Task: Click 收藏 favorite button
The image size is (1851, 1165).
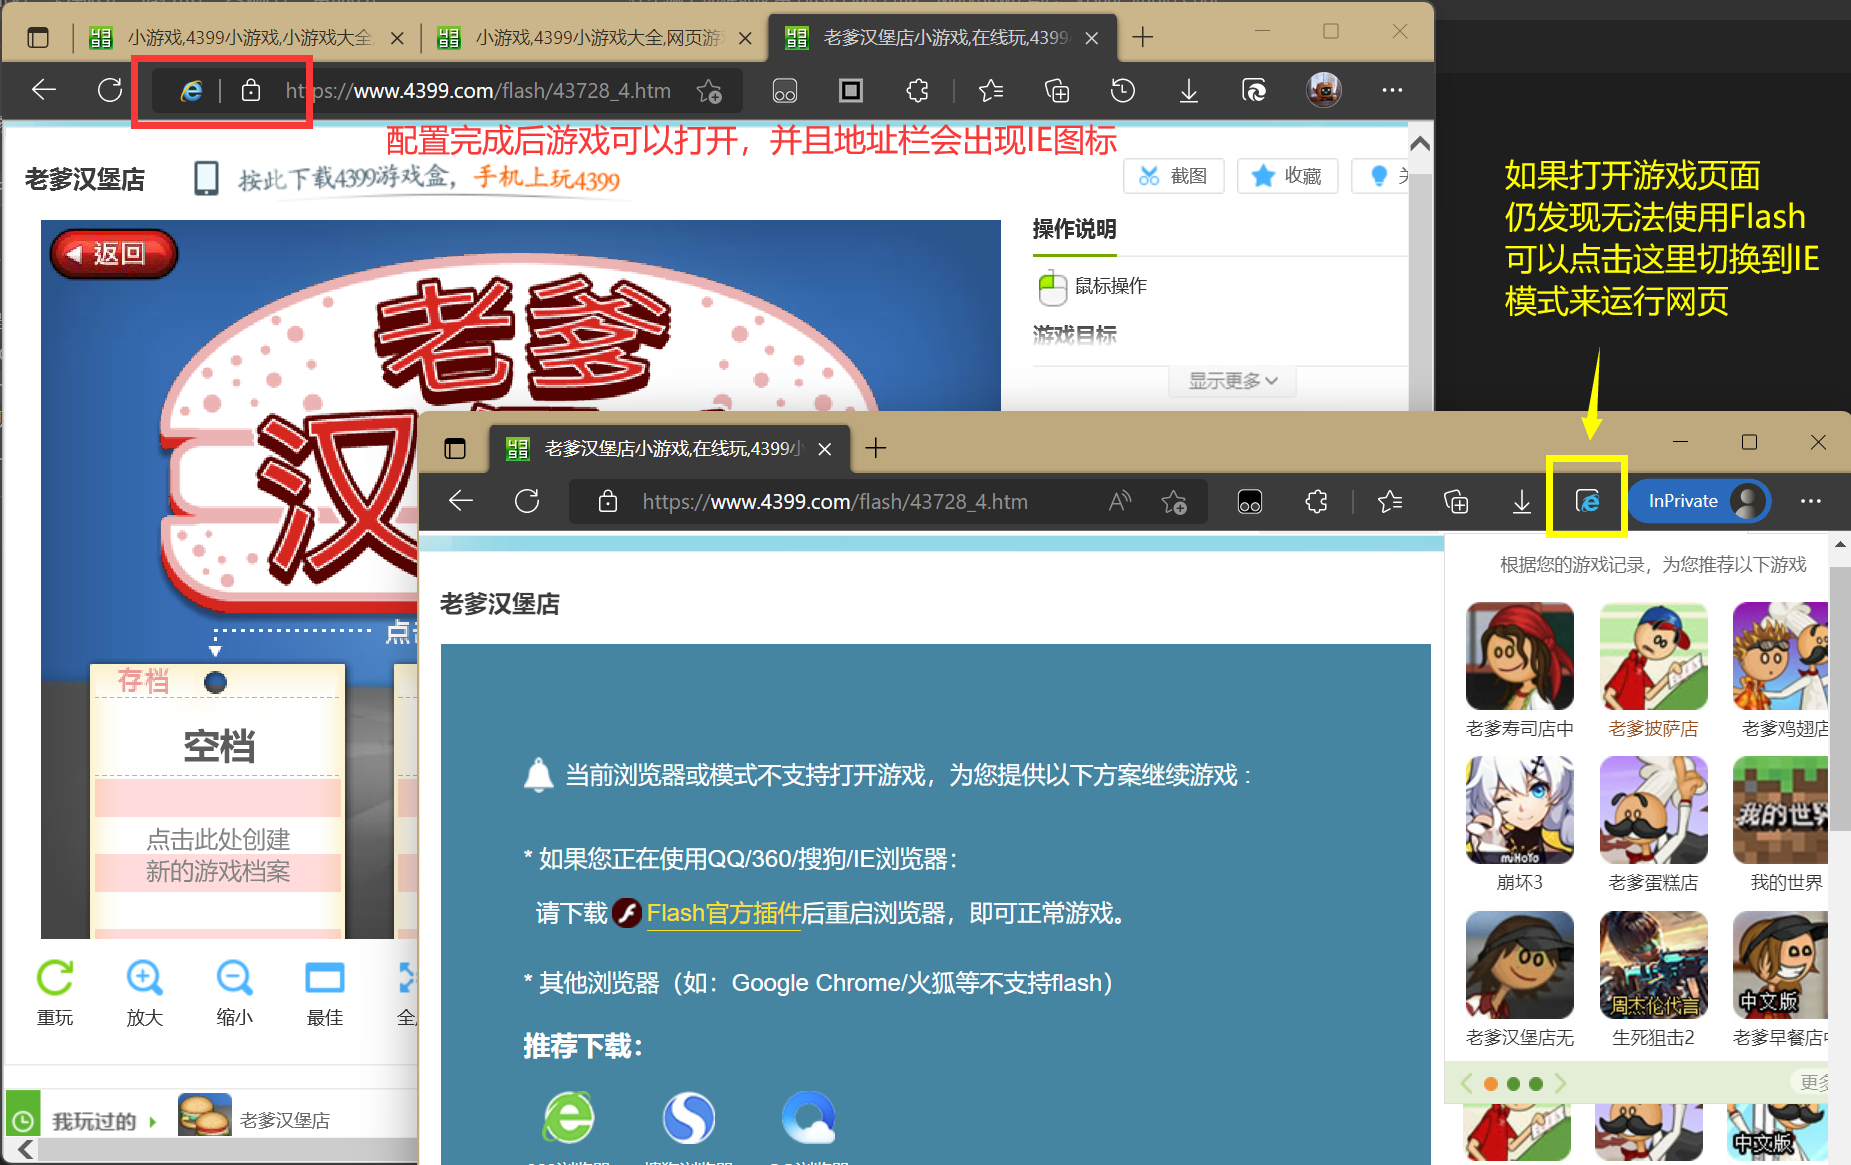Action: 1287,176
